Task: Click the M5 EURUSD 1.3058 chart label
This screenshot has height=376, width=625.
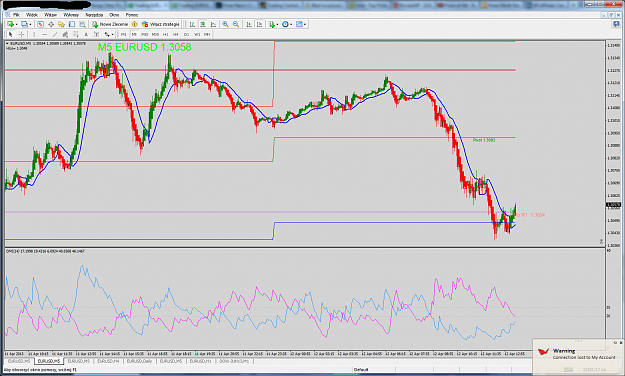Action: tap(144, 47)
